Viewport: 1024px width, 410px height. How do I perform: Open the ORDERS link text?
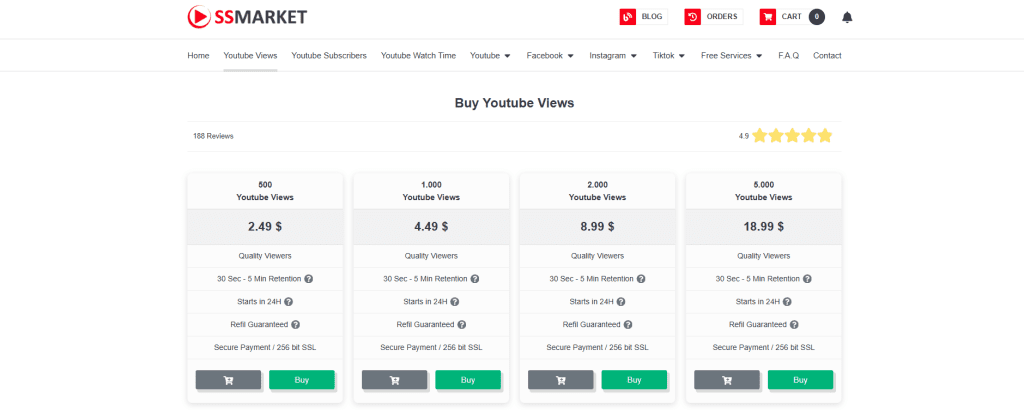pos(722,17)
